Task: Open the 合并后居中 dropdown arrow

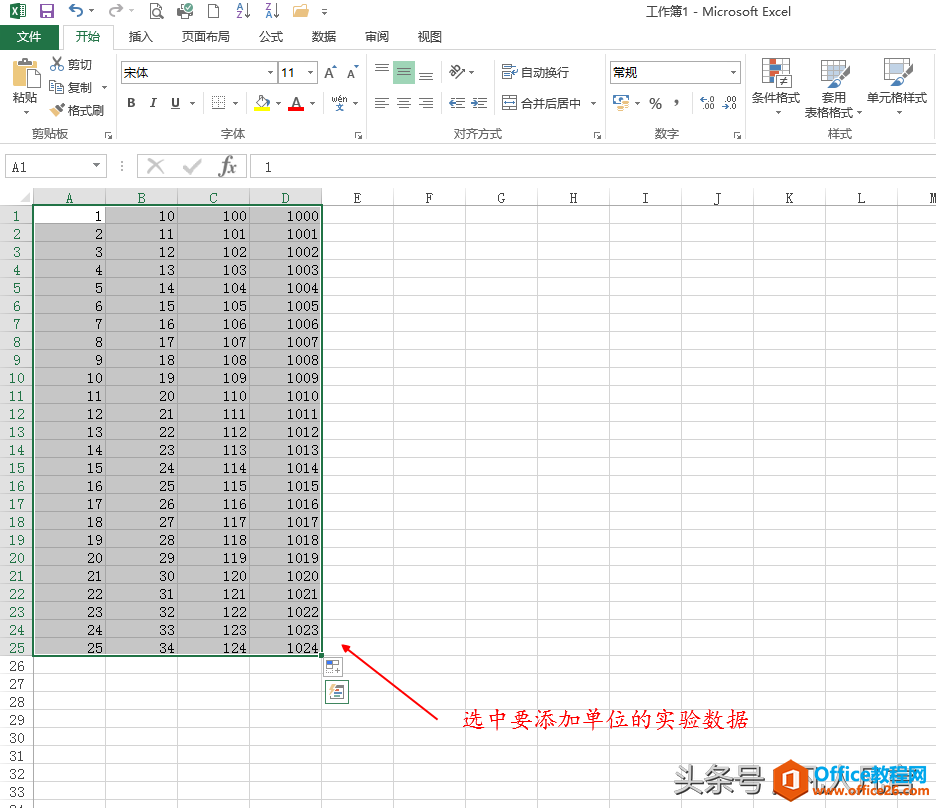Action: 593,103
